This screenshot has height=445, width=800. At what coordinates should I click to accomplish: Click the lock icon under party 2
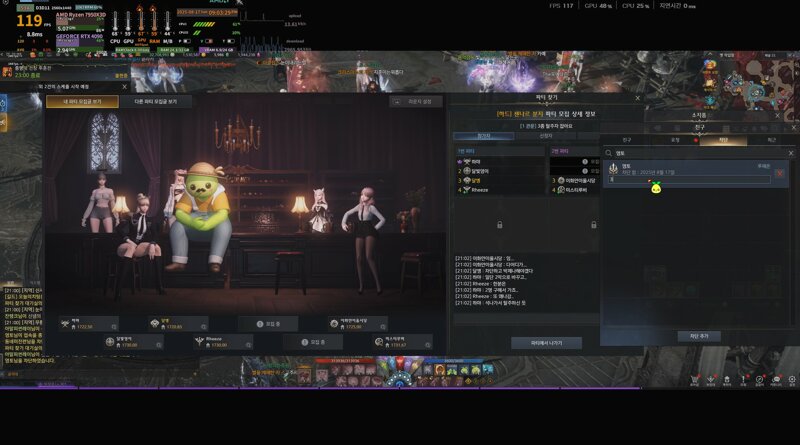click(593, 225)
